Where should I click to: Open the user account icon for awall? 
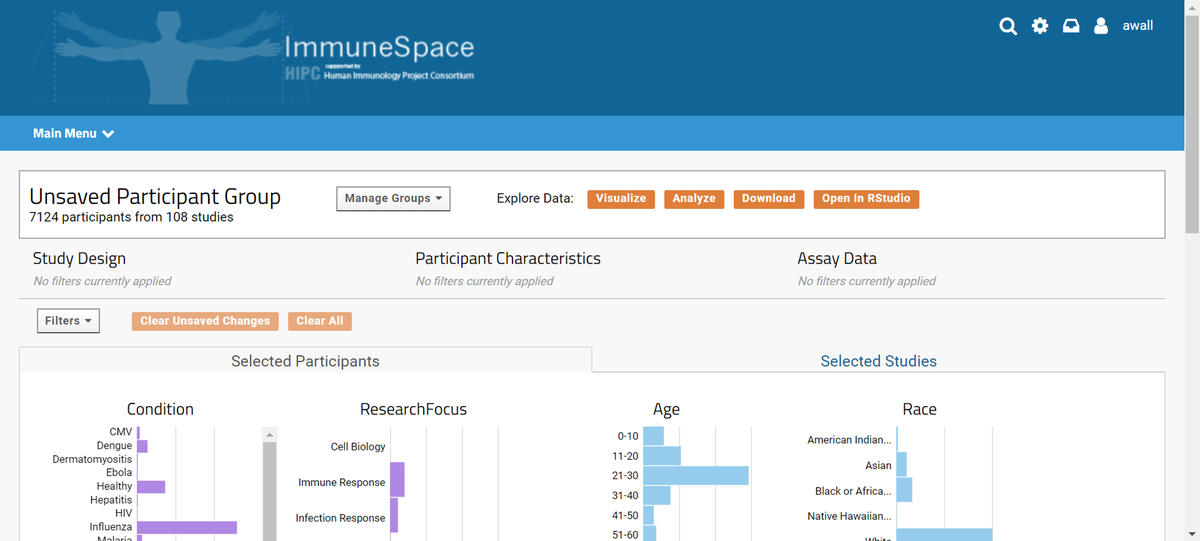coord(1101,26)
